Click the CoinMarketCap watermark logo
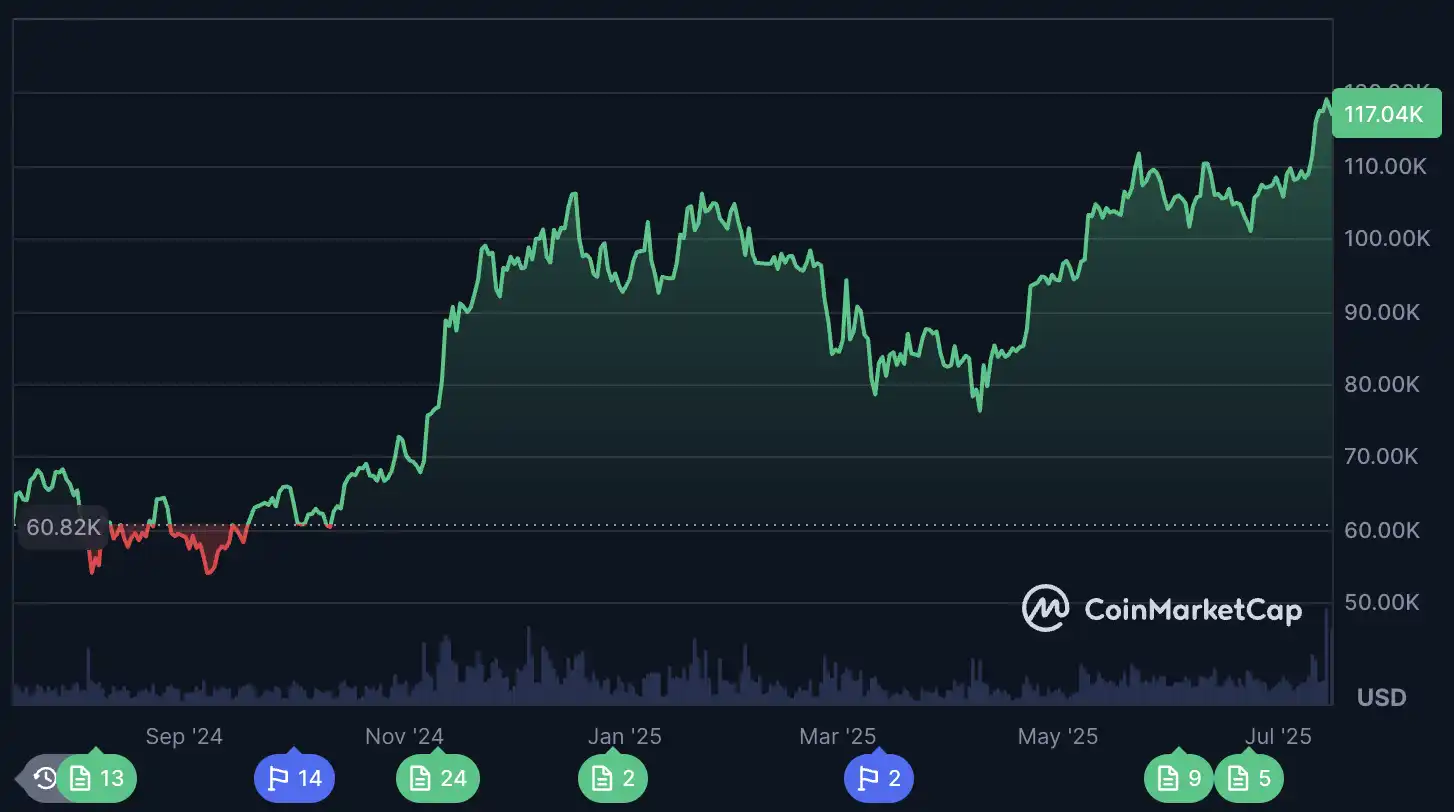The width and height of the screenshot is (1454, 812). (1162, 609)
